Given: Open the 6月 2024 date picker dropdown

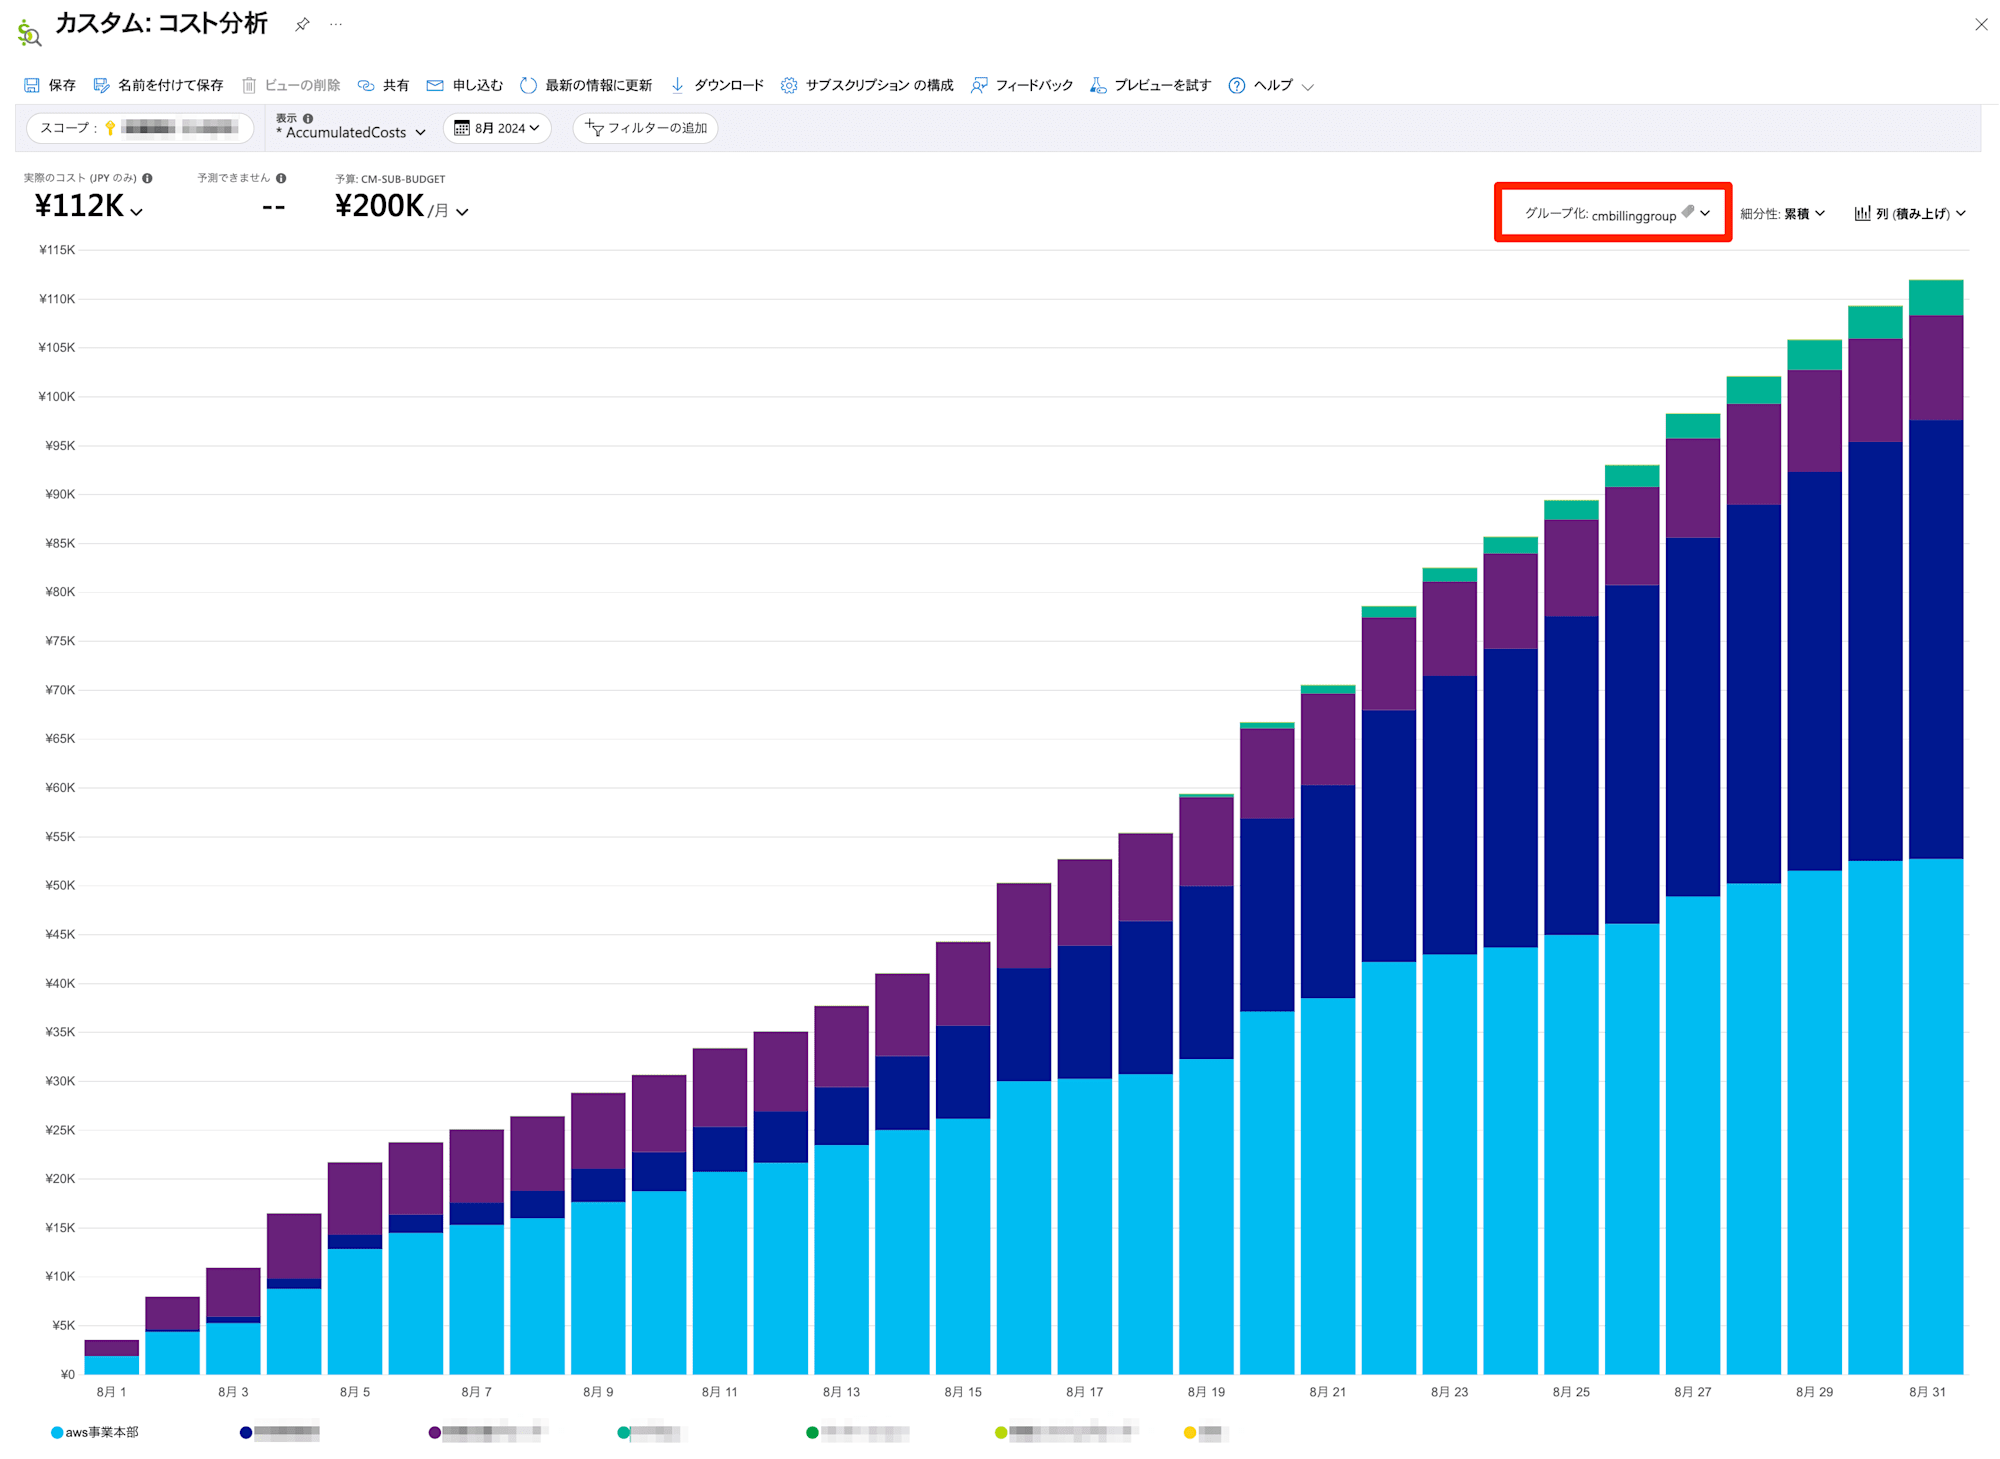Looking at the screenshot, I should (497, 129).
